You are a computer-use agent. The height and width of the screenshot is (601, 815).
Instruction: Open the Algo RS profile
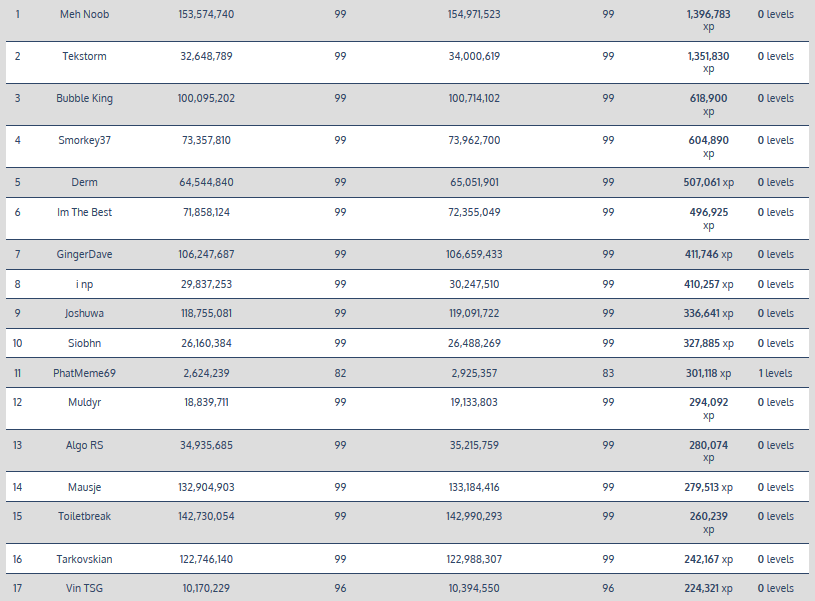point(84,445)
